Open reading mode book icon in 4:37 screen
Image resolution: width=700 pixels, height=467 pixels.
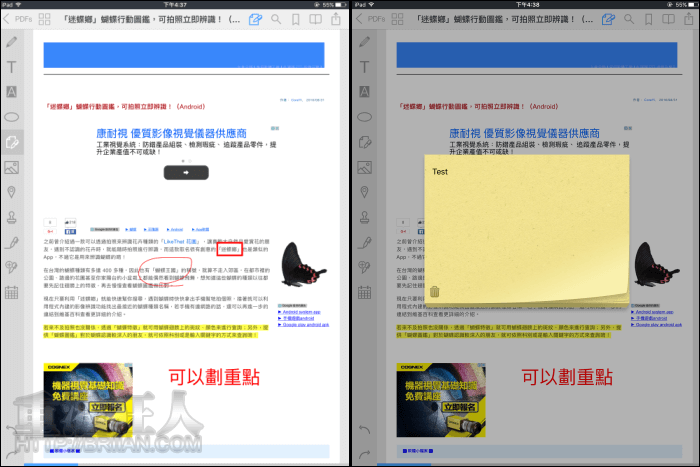[316, 18]
